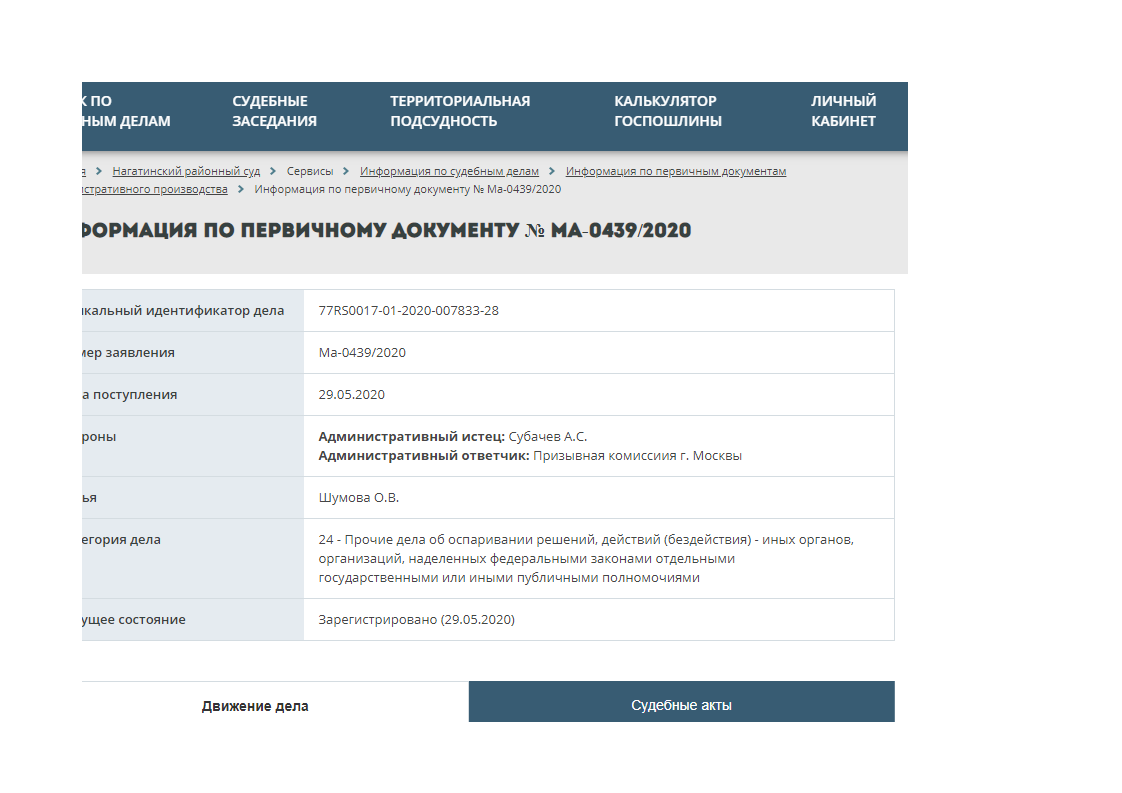1122x793 pixels.
Task: Go to Калькулятор госпошлины
Action: [667, 111]
